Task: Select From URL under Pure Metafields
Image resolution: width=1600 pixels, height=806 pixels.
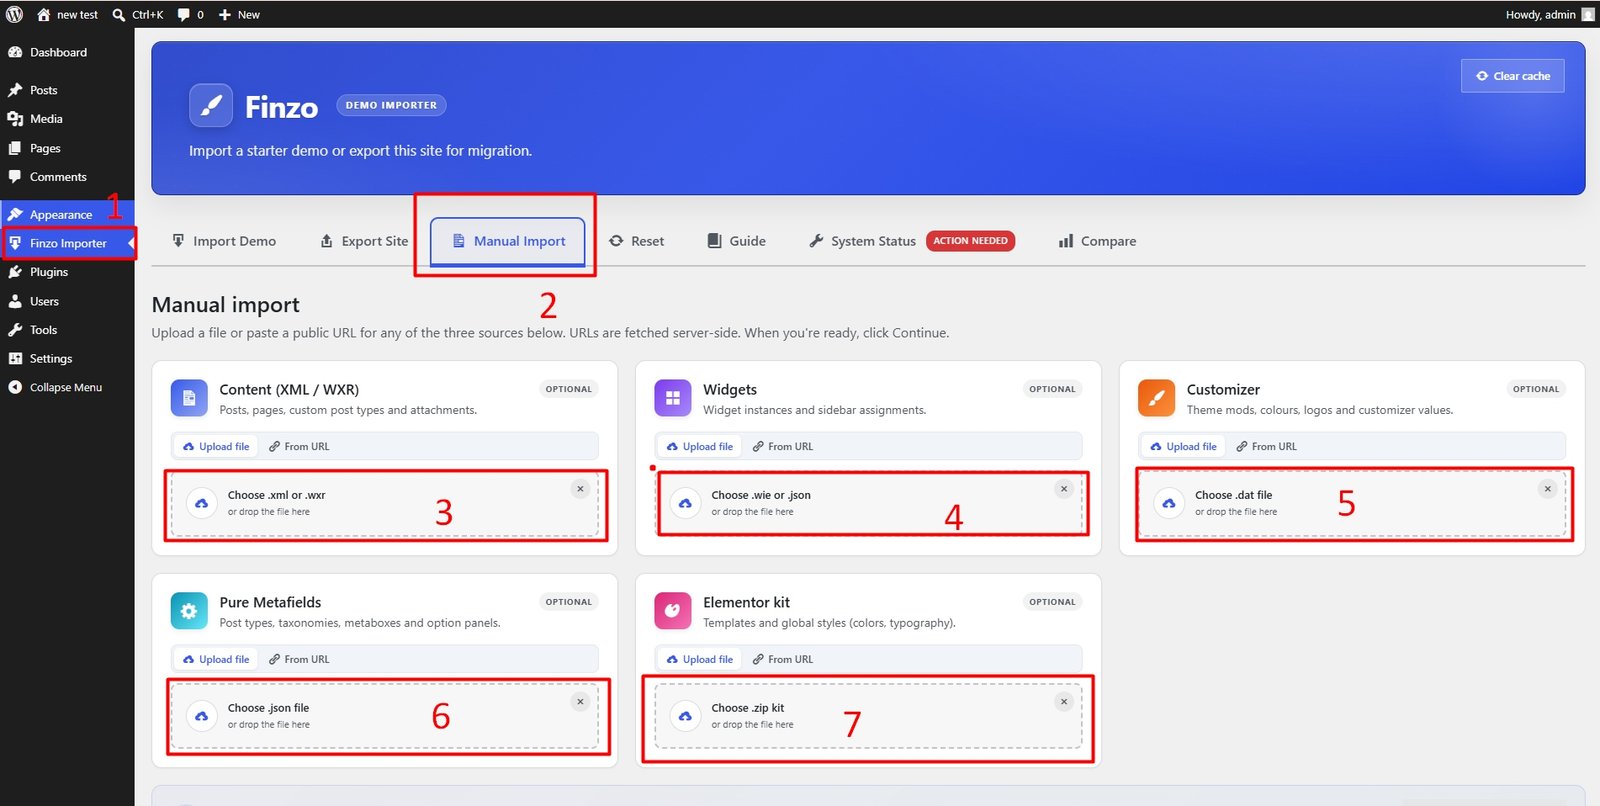Action: coord(299,660)
